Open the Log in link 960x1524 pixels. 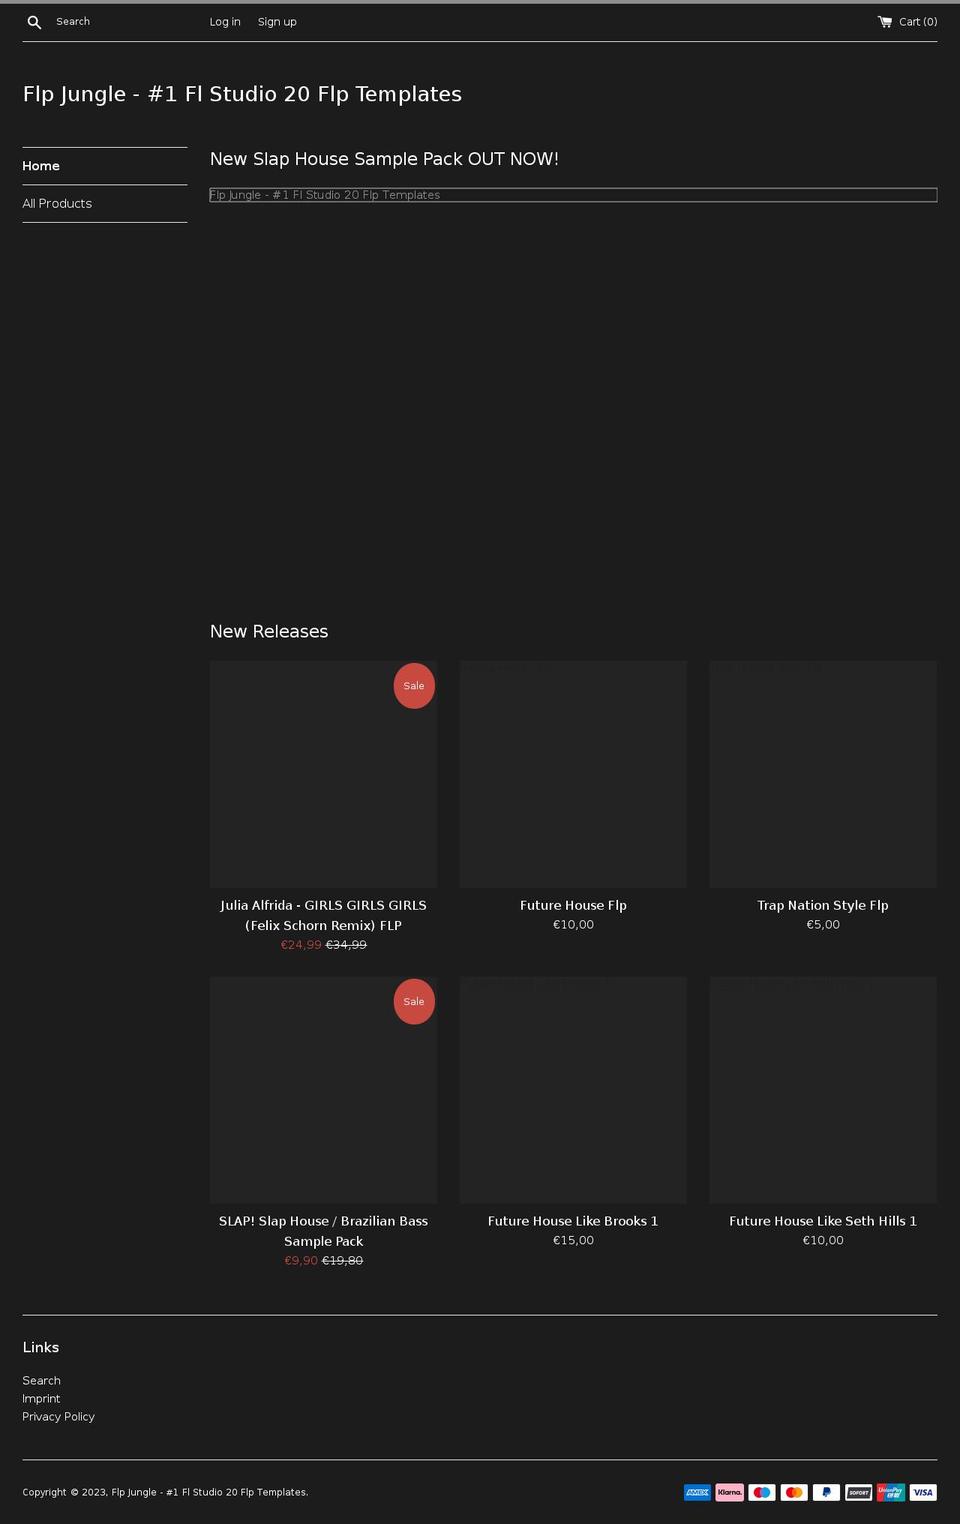click(225, 22)
